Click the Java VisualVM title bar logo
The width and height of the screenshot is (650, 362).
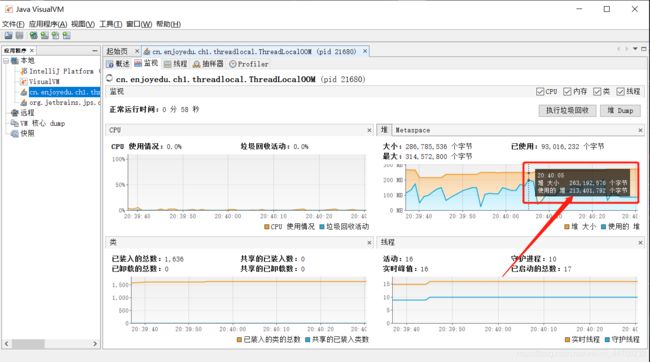pyautogui.click(x=8, y=9)
